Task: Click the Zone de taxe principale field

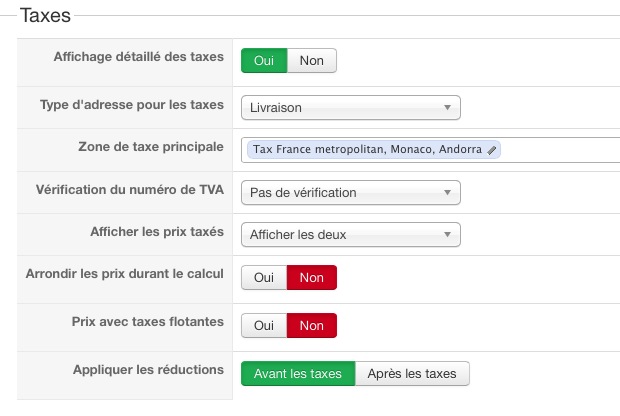Action: 560,150
